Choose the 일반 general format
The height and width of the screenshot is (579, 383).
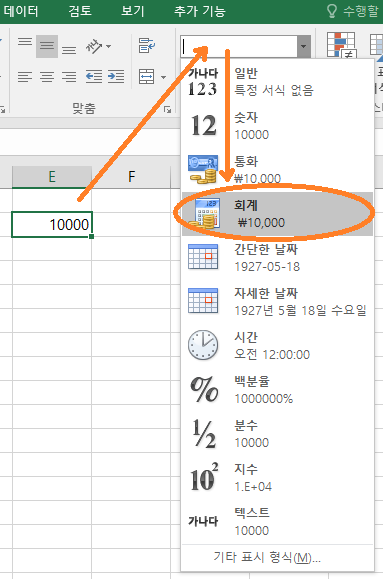click(x=277, y=81)
